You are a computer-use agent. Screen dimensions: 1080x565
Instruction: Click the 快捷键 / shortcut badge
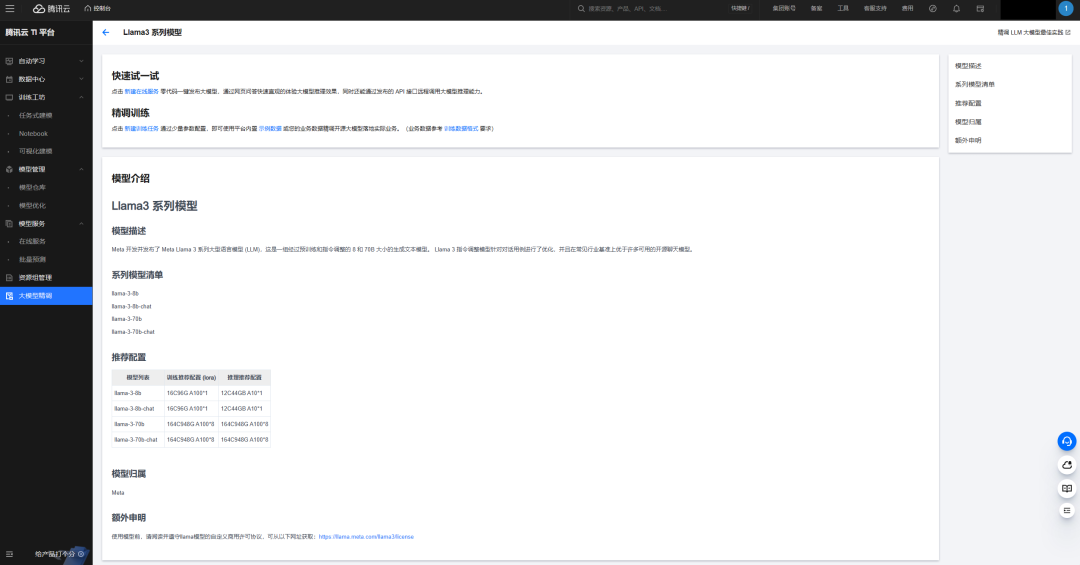(x=740, y=8)
